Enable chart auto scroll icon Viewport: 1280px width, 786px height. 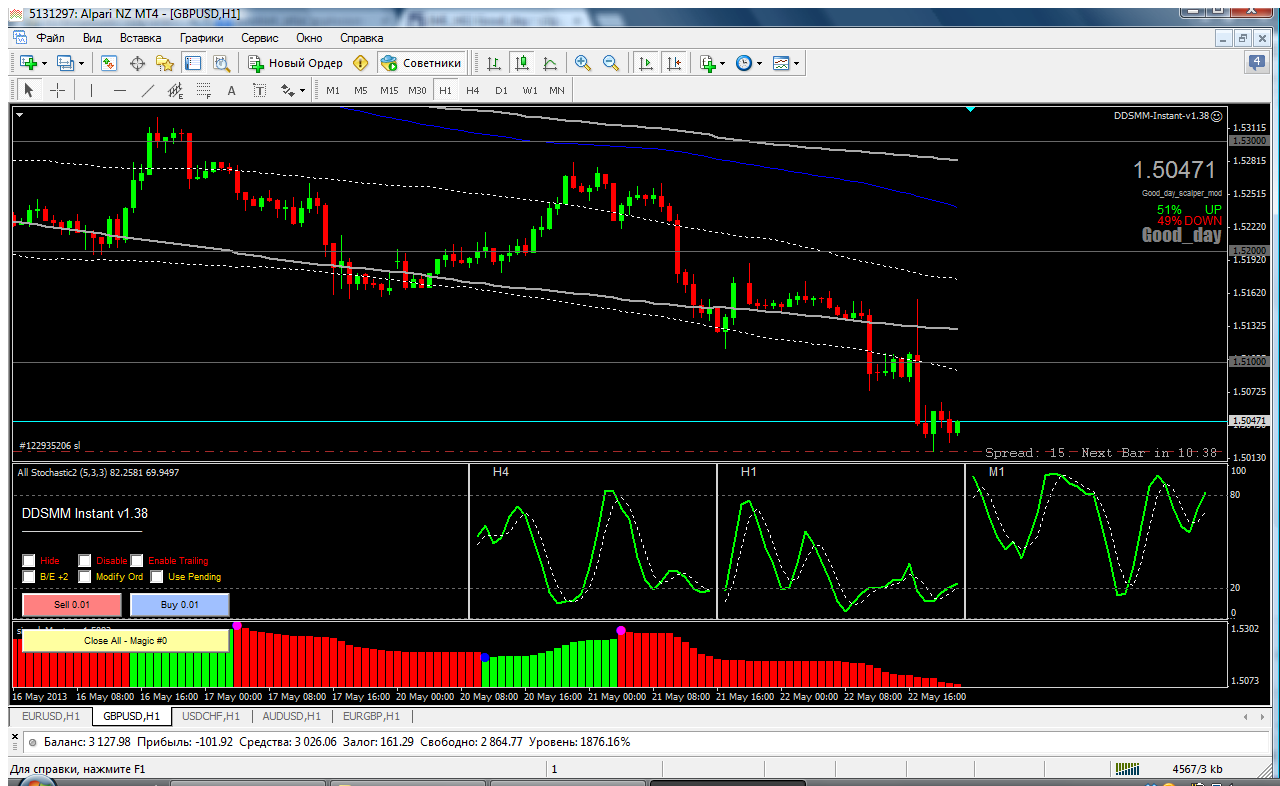click(x=646, y=63)
